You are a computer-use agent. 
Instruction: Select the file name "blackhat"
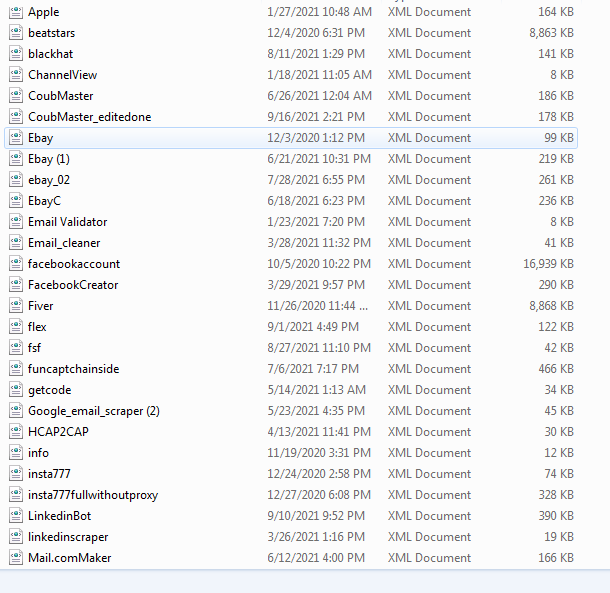tap(51, 54)
